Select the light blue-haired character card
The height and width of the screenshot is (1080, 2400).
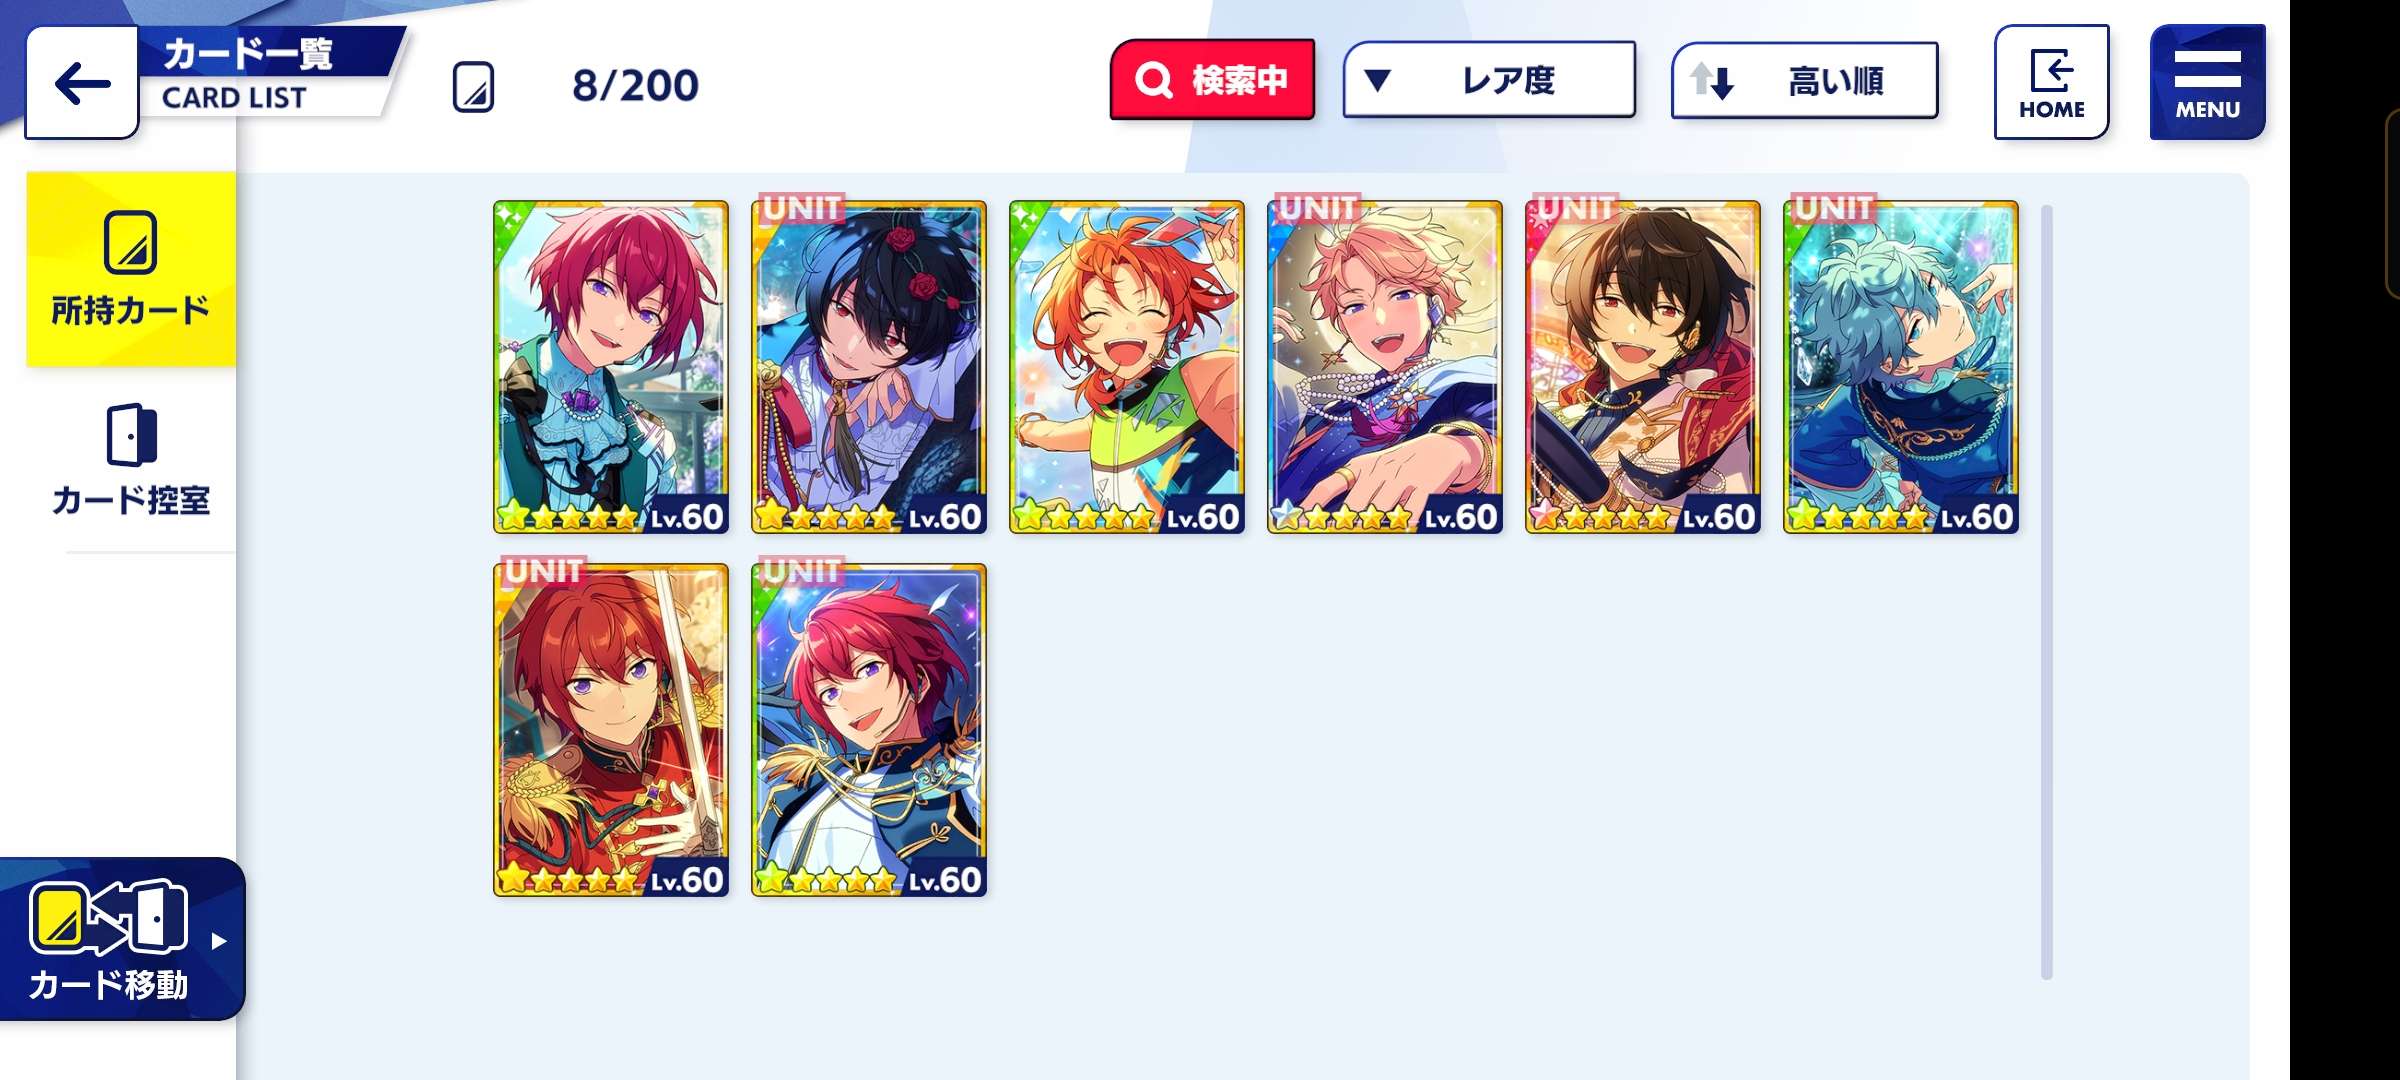coord(1901,367)
